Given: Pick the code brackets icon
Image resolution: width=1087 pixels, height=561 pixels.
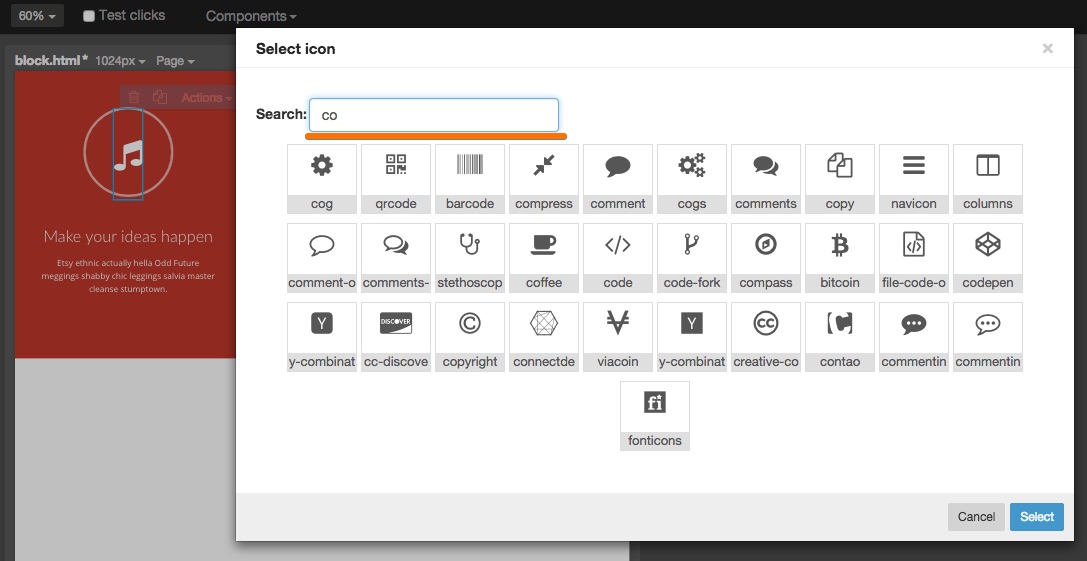Looking at the screenshot, I should click(x=618, y=258).
